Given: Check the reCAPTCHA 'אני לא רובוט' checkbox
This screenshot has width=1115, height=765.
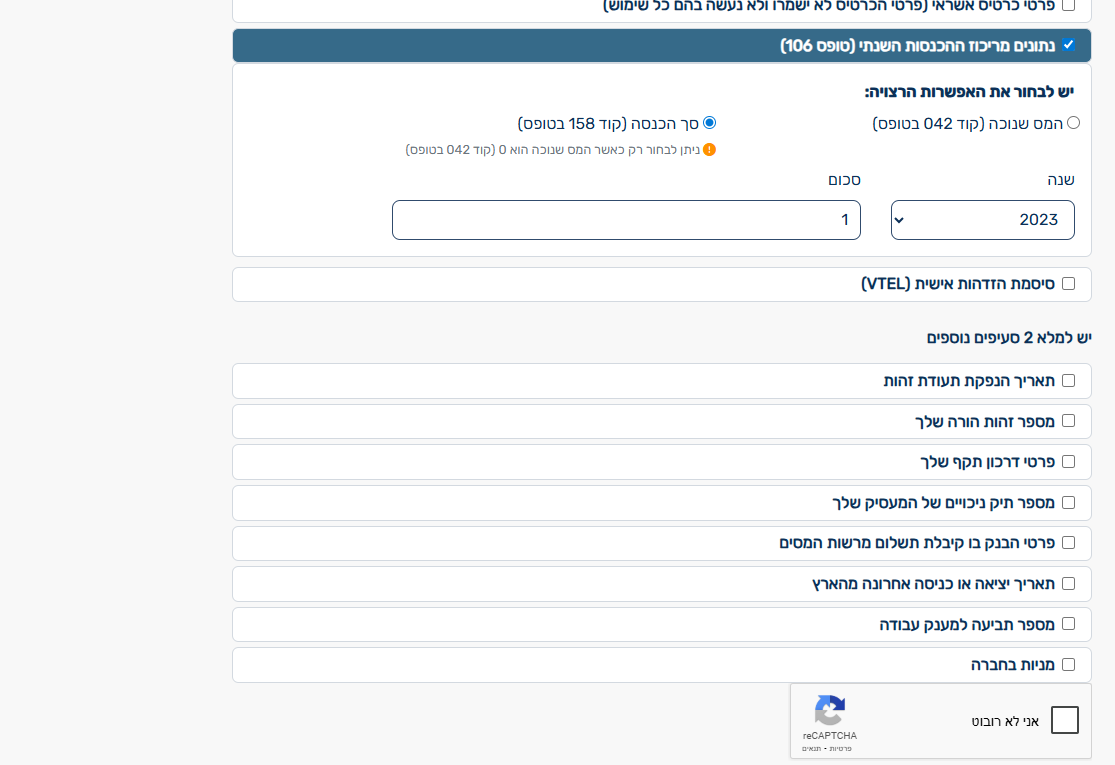Looking at the screenshot, I should click(x=1065, y=719).
